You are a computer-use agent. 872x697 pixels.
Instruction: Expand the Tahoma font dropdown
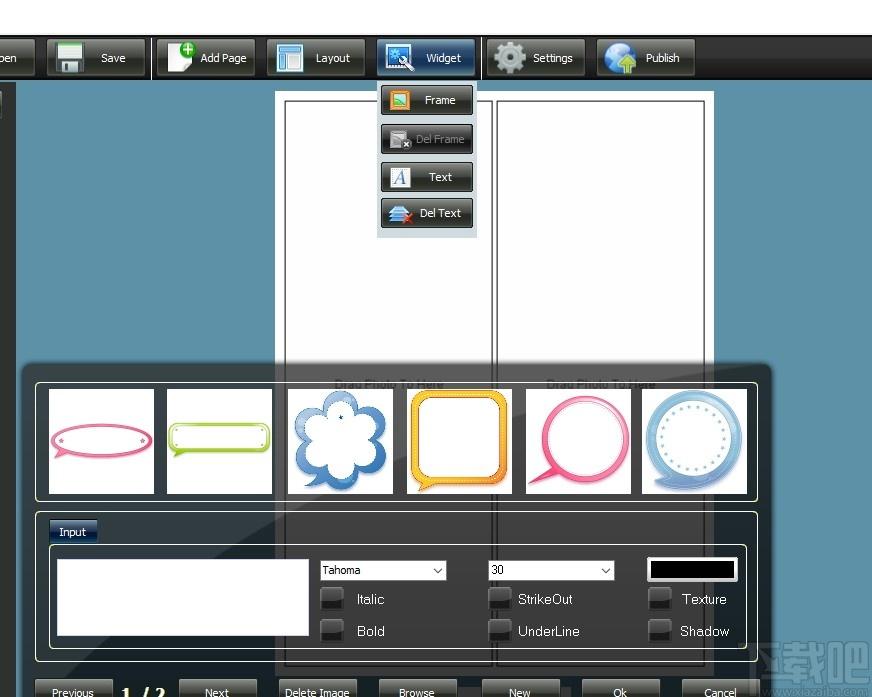pyautogui.click(x=383, y=570)
